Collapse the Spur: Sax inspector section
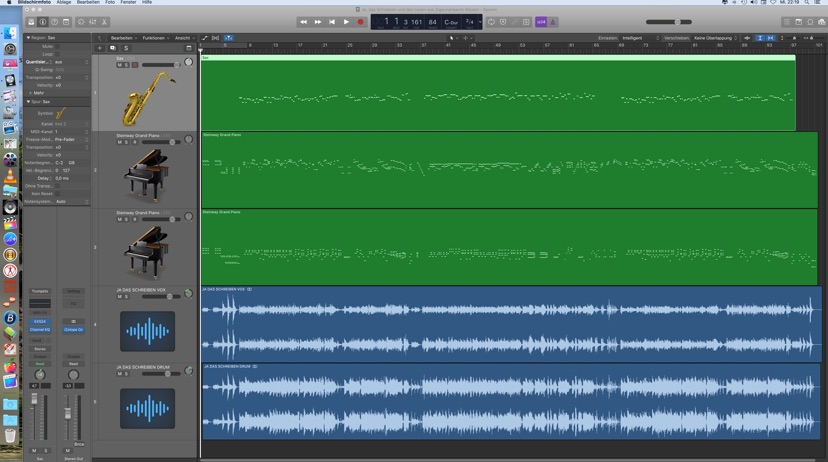Screen dimensions: 828x462 click(x=28, y=101)
